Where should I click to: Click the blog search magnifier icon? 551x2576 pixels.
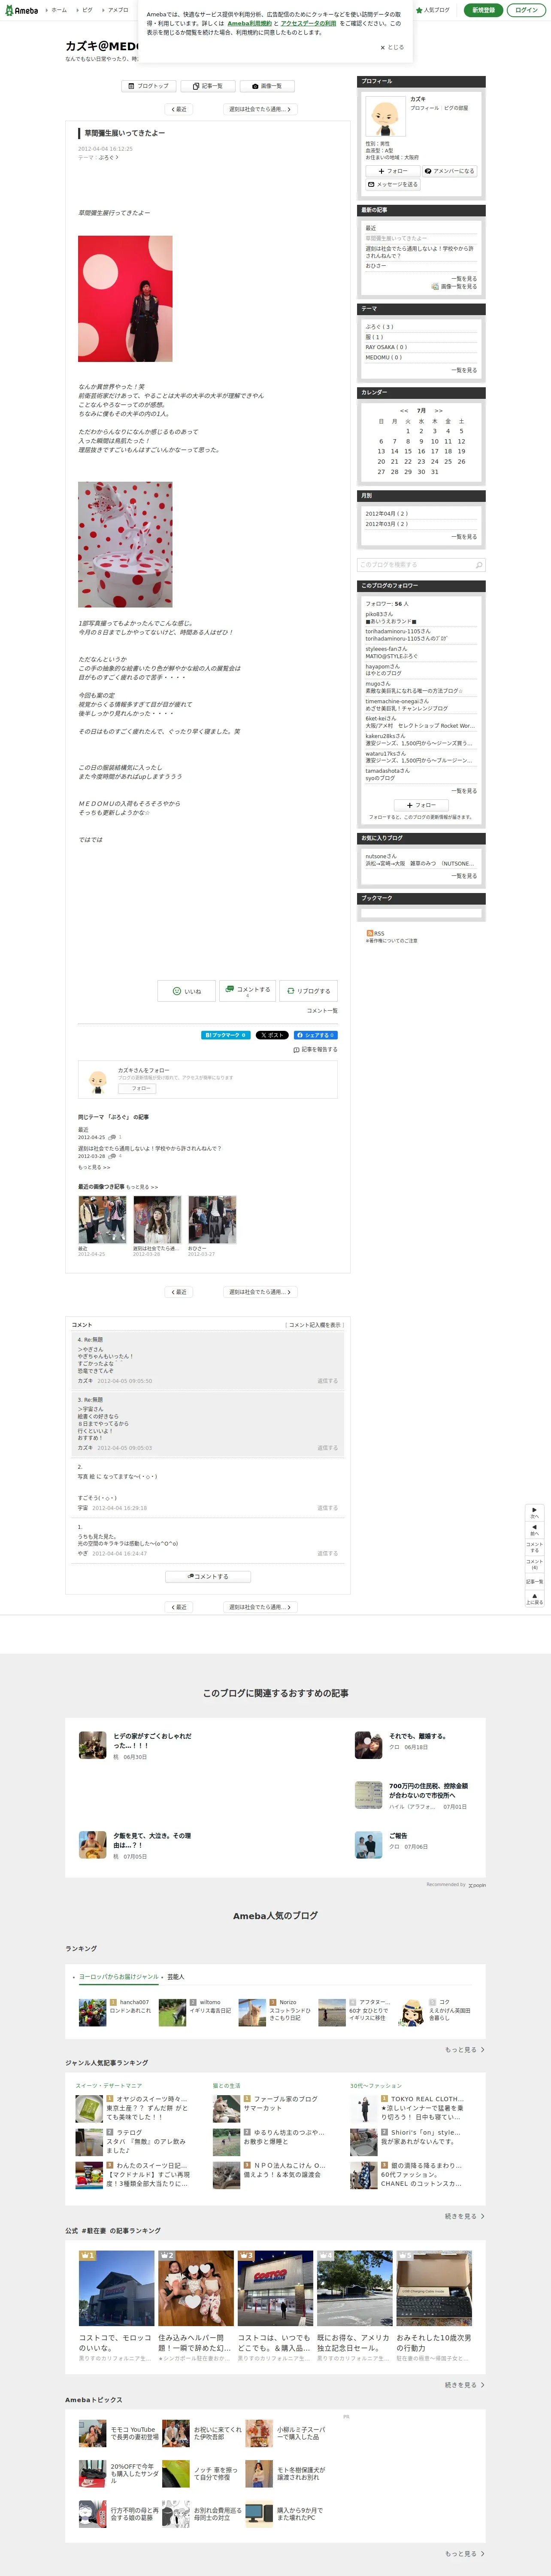coord(479,565)
